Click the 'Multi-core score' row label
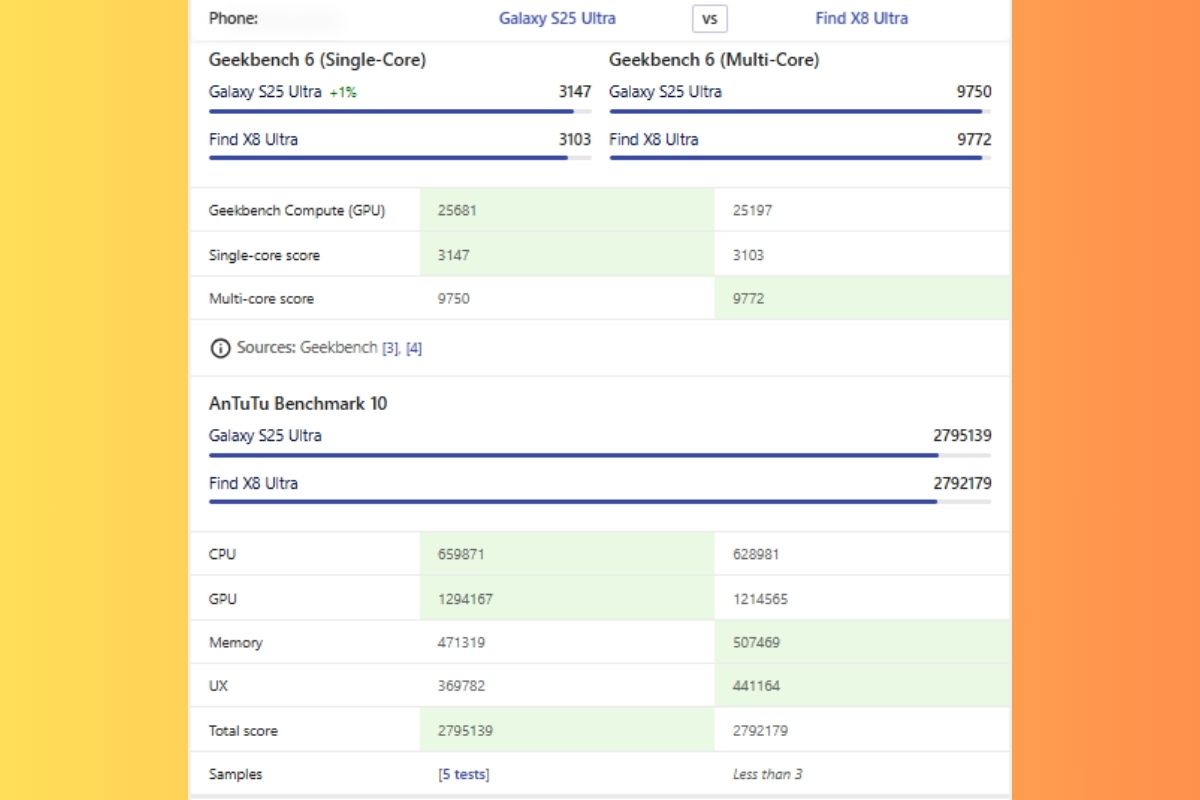The height and width of the screenshot is (800, 1200). pyautogui.click(x=261, y=299)
